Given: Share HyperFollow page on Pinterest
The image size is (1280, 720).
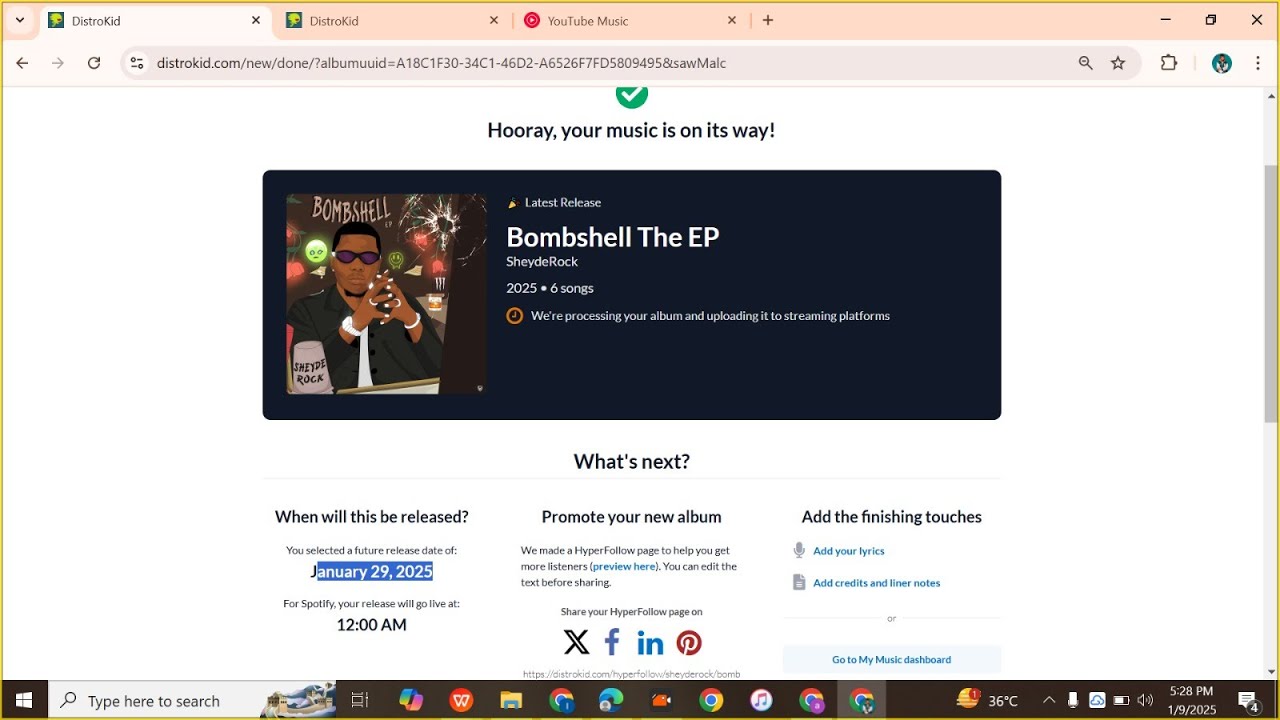Looking at the screenshot, I should pyautogui.click(x=689, y=642).
